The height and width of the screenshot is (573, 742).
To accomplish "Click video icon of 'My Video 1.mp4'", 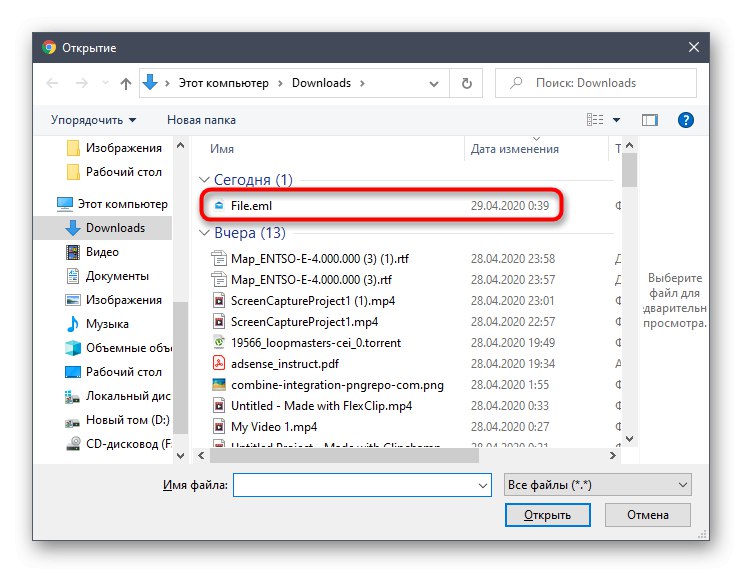I will (x=219, y=426).
